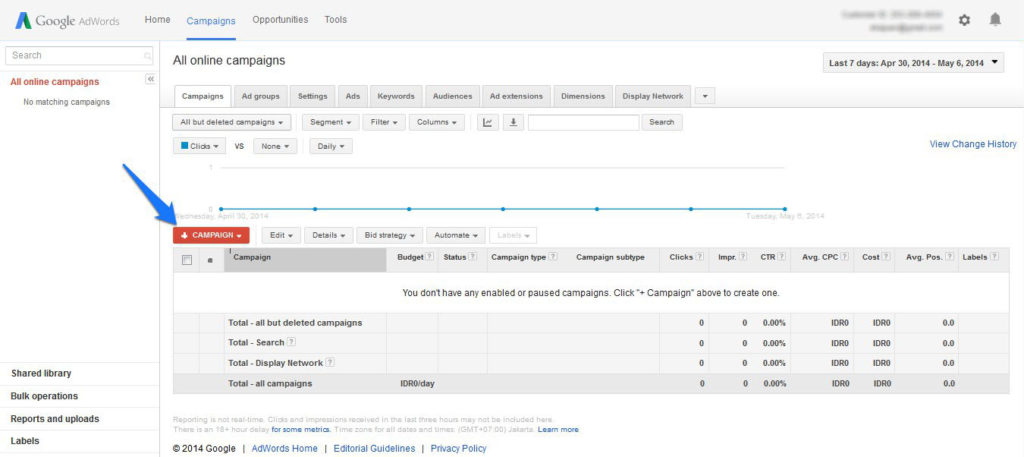Click inside the campaign filter search field
This screenshot has width=1024, height=457.
[583, 123]
